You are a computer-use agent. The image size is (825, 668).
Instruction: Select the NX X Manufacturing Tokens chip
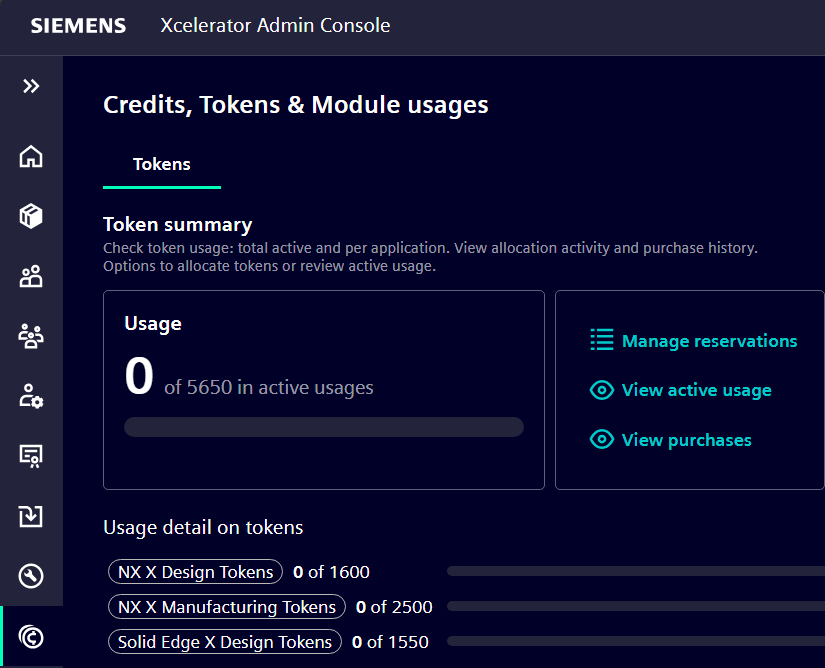tap(227, 607)
